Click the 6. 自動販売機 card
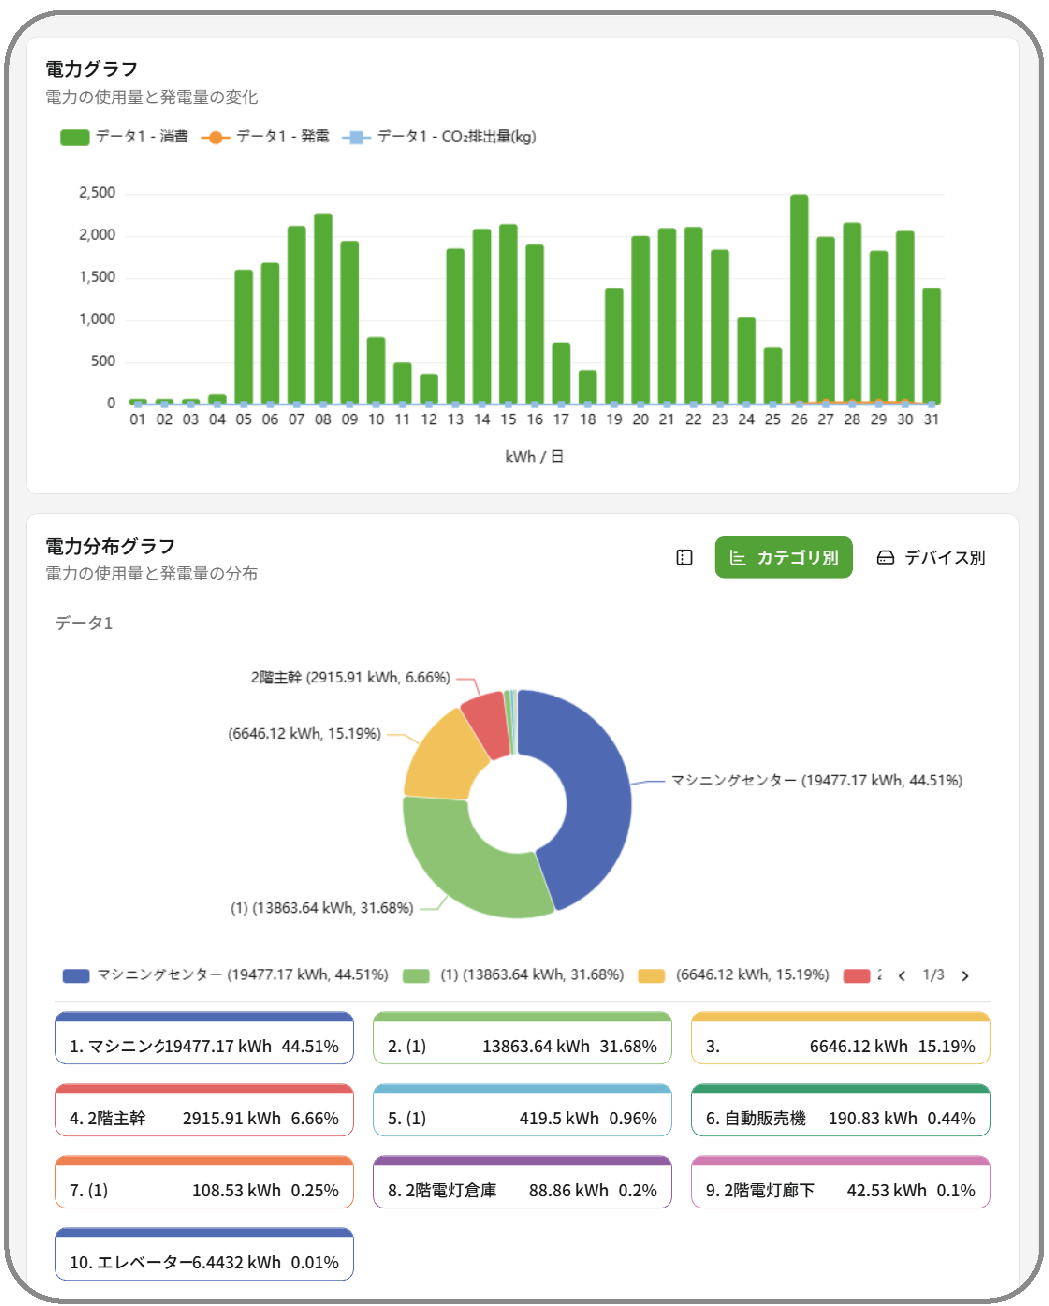 coord(840,1111)
